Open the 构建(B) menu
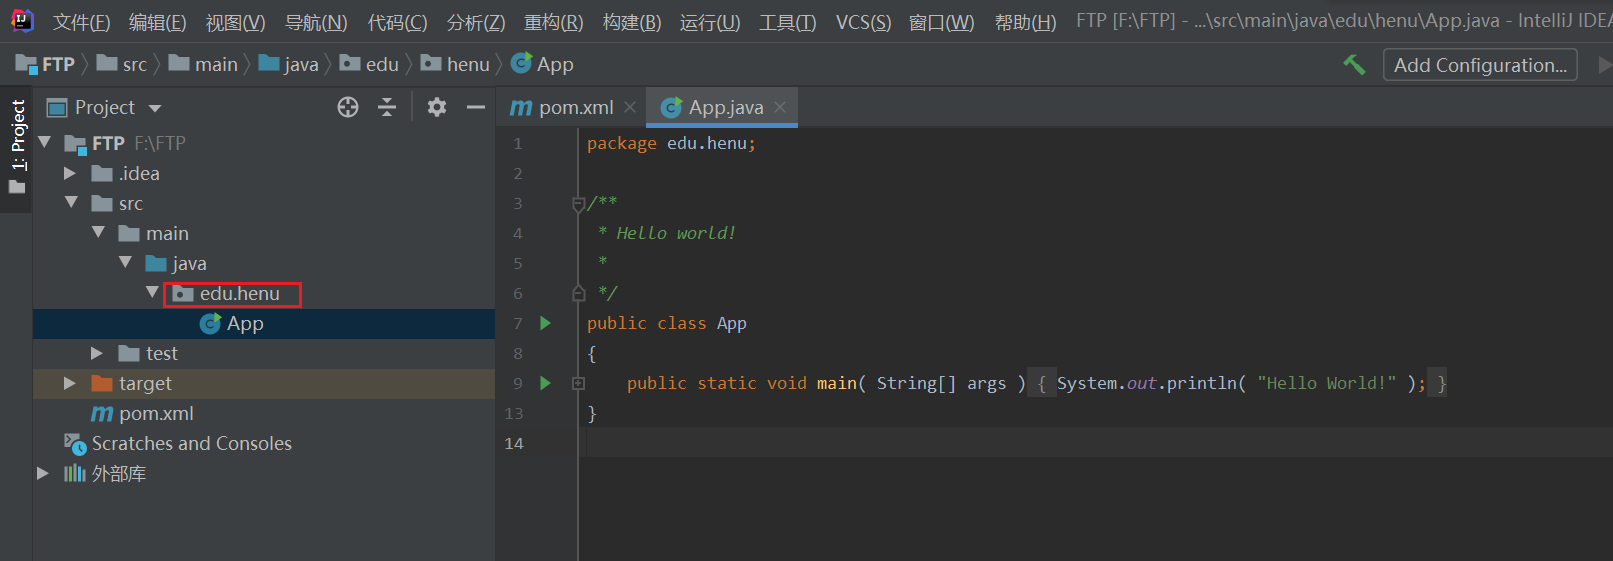Image resolution: width=1613 pixels, height=561 pixels. coord(632,22)
